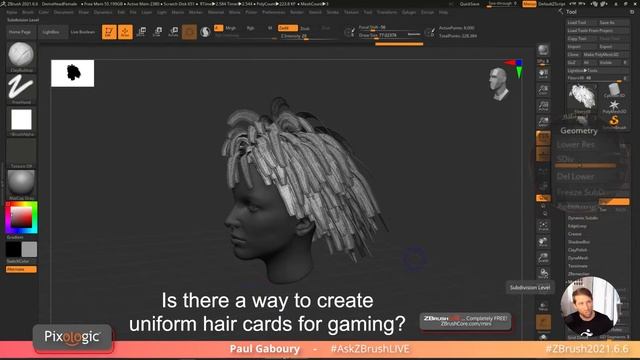The height and width of the screenshot is (360, 640).
Task: Click the QuickSave button
Action: (x=469, y=4)
